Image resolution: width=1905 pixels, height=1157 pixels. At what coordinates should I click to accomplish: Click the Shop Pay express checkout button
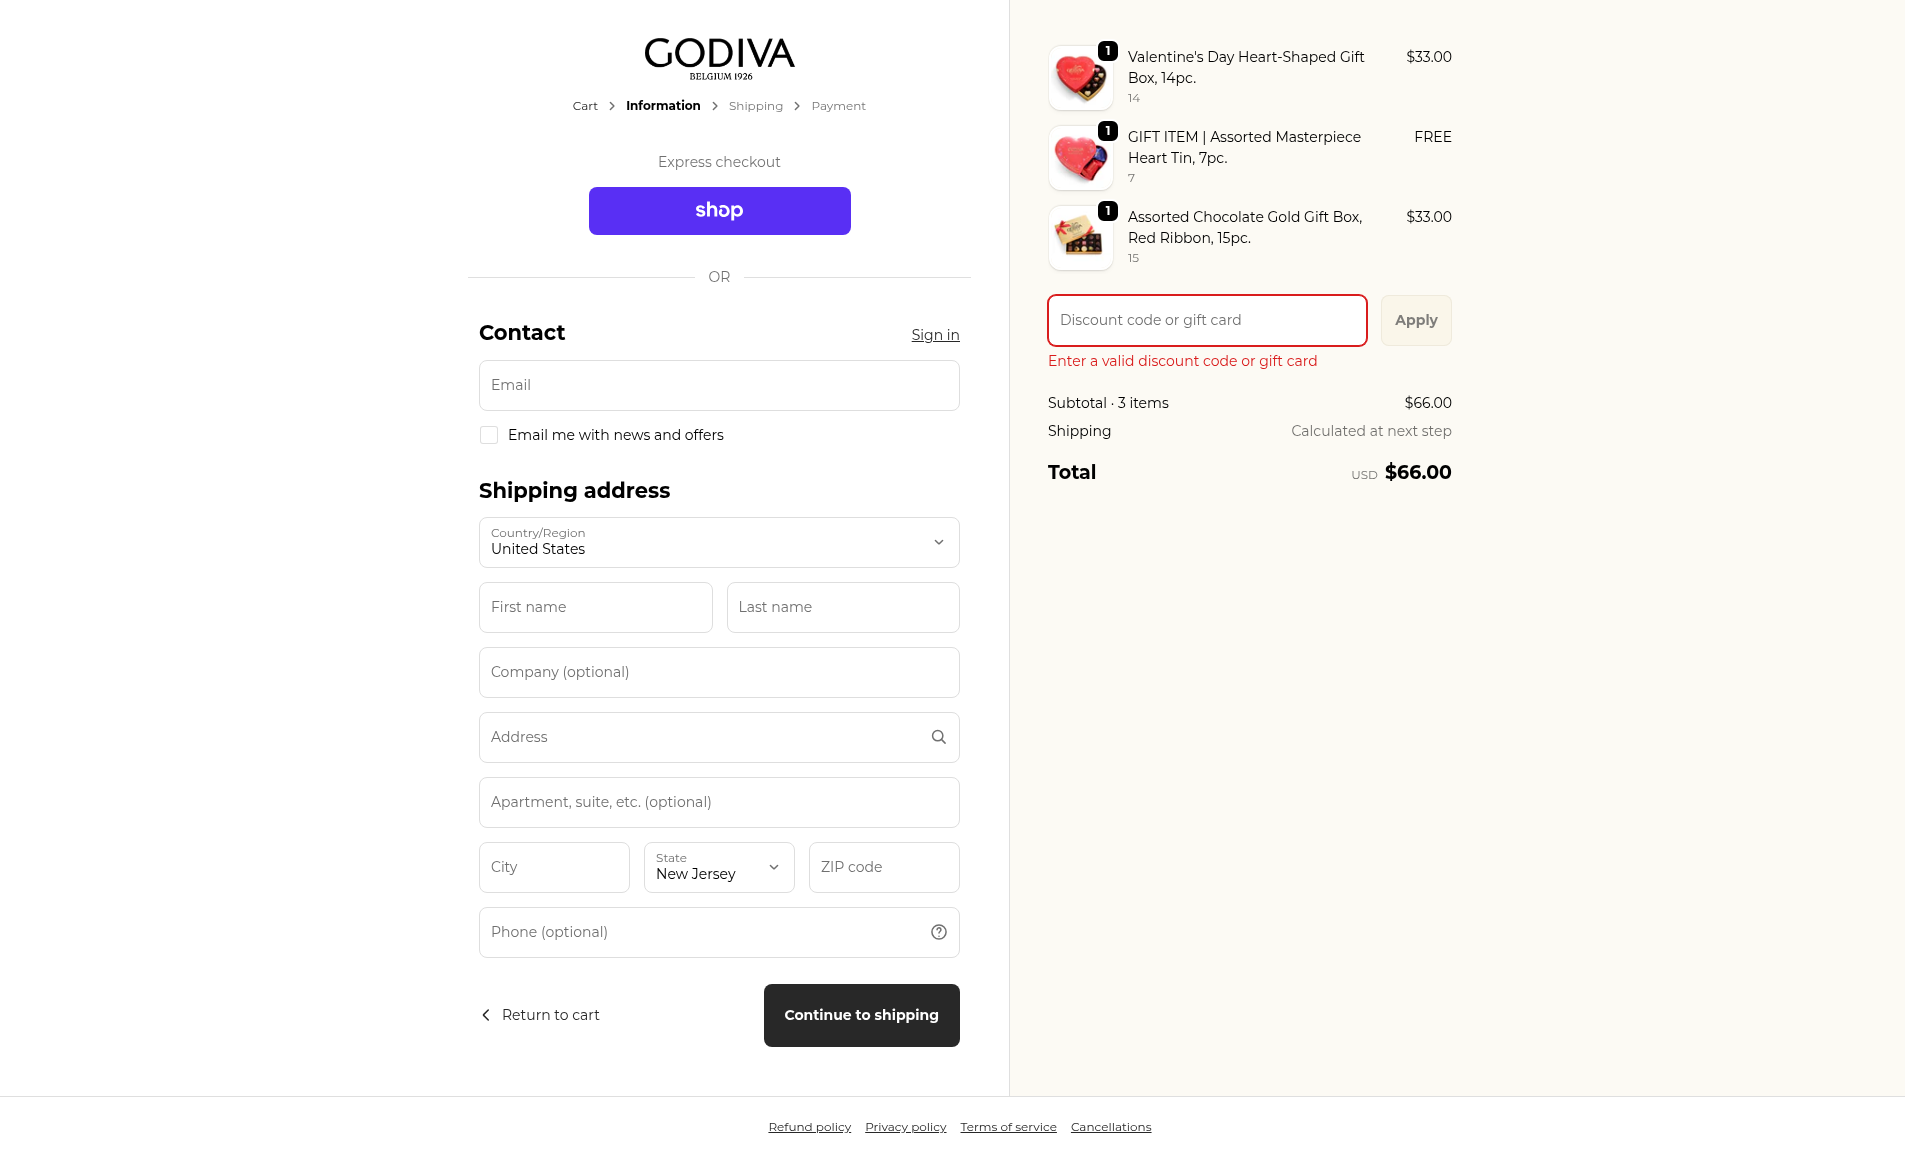(x=719, y=211)
